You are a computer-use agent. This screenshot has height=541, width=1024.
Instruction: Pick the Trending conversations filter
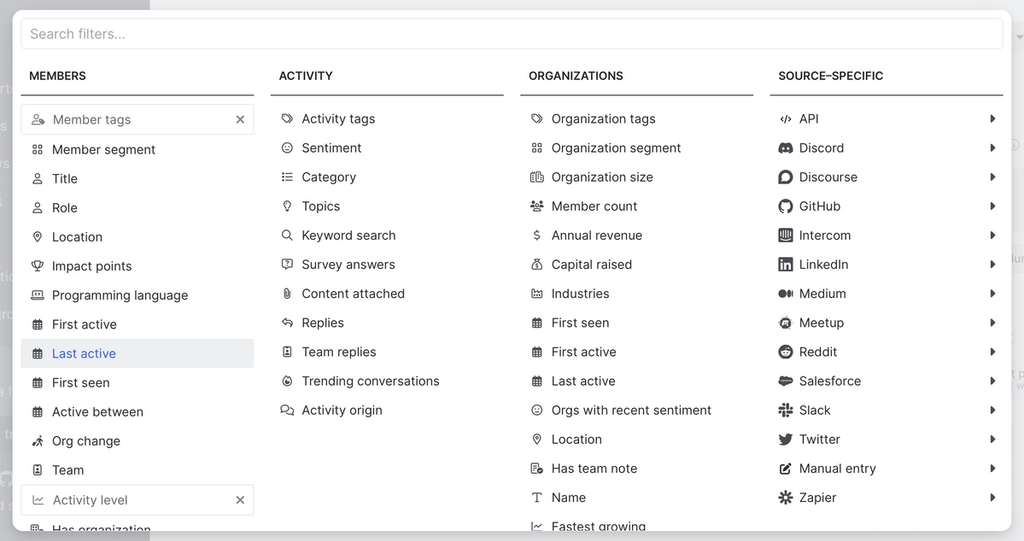coord(370,381)
